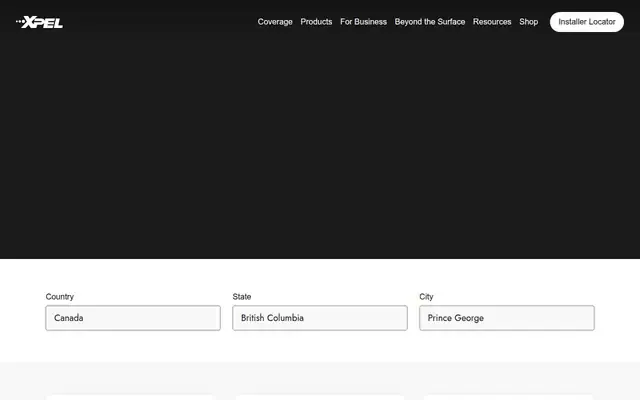Click the XPEL logo
640x400 pixels.
pos(39,22)
